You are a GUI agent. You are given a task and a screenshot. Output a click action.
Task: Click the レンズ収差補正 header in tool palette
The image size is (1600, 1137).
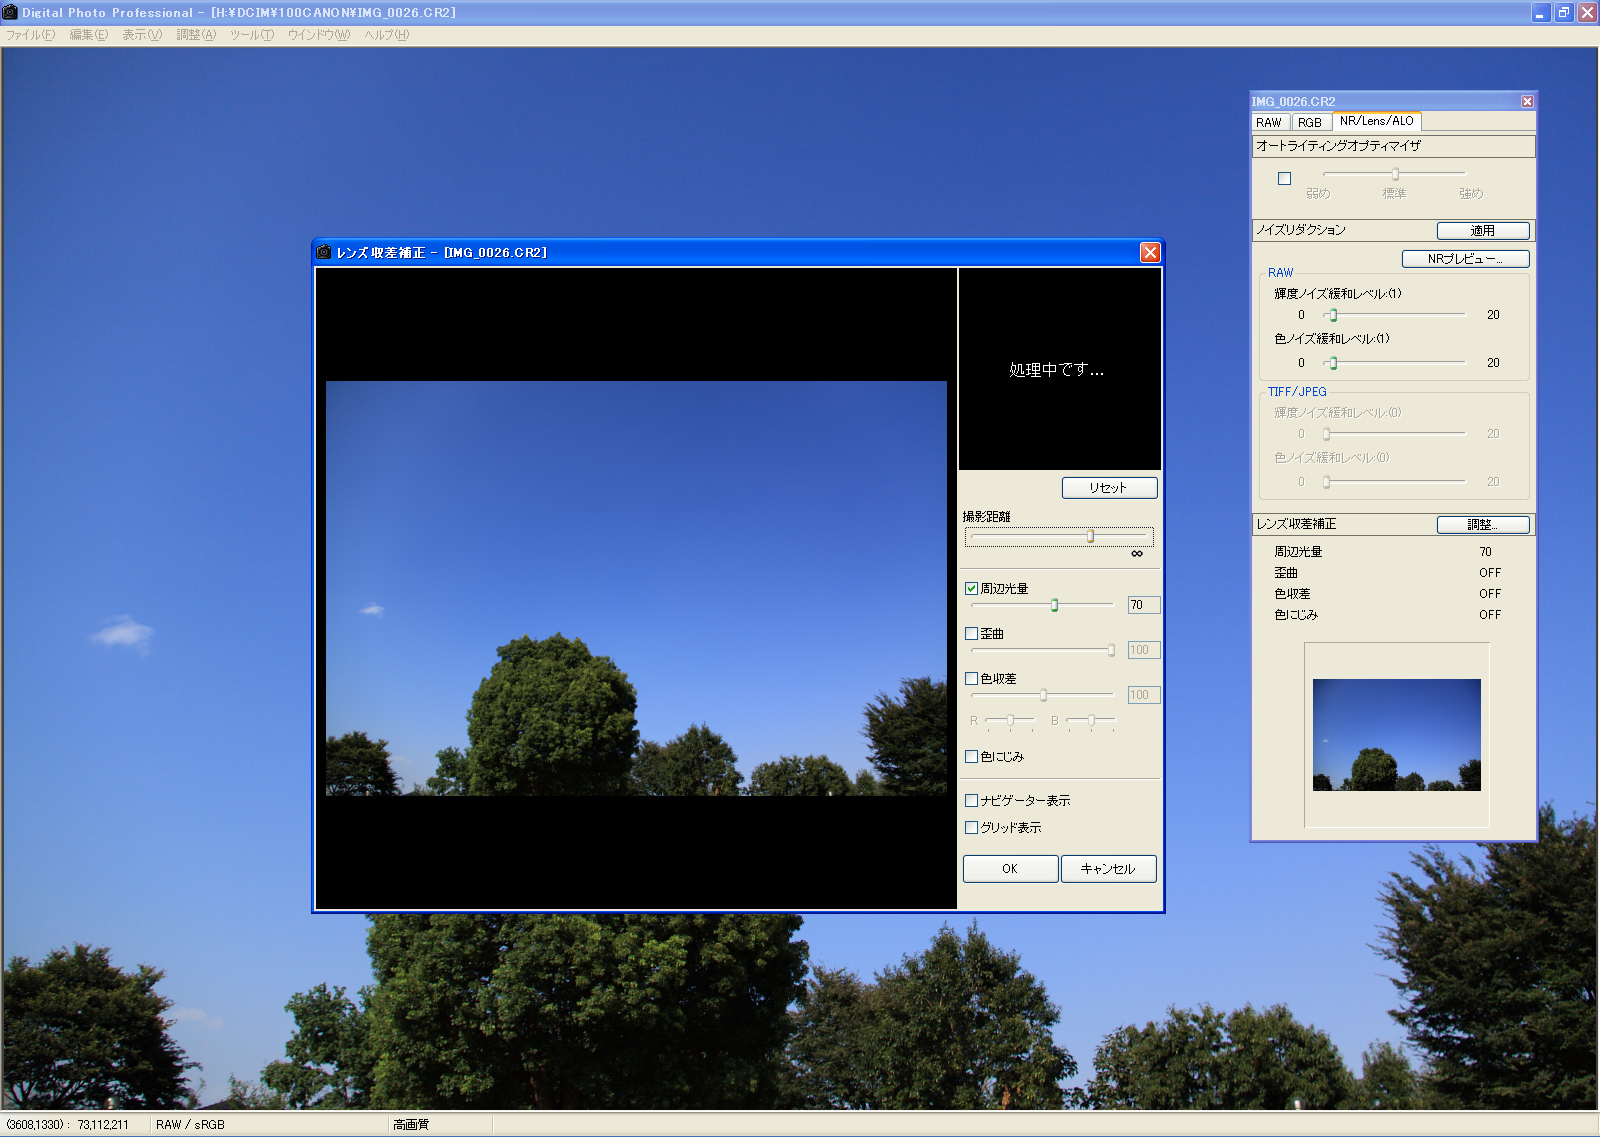coord(1296,524)
